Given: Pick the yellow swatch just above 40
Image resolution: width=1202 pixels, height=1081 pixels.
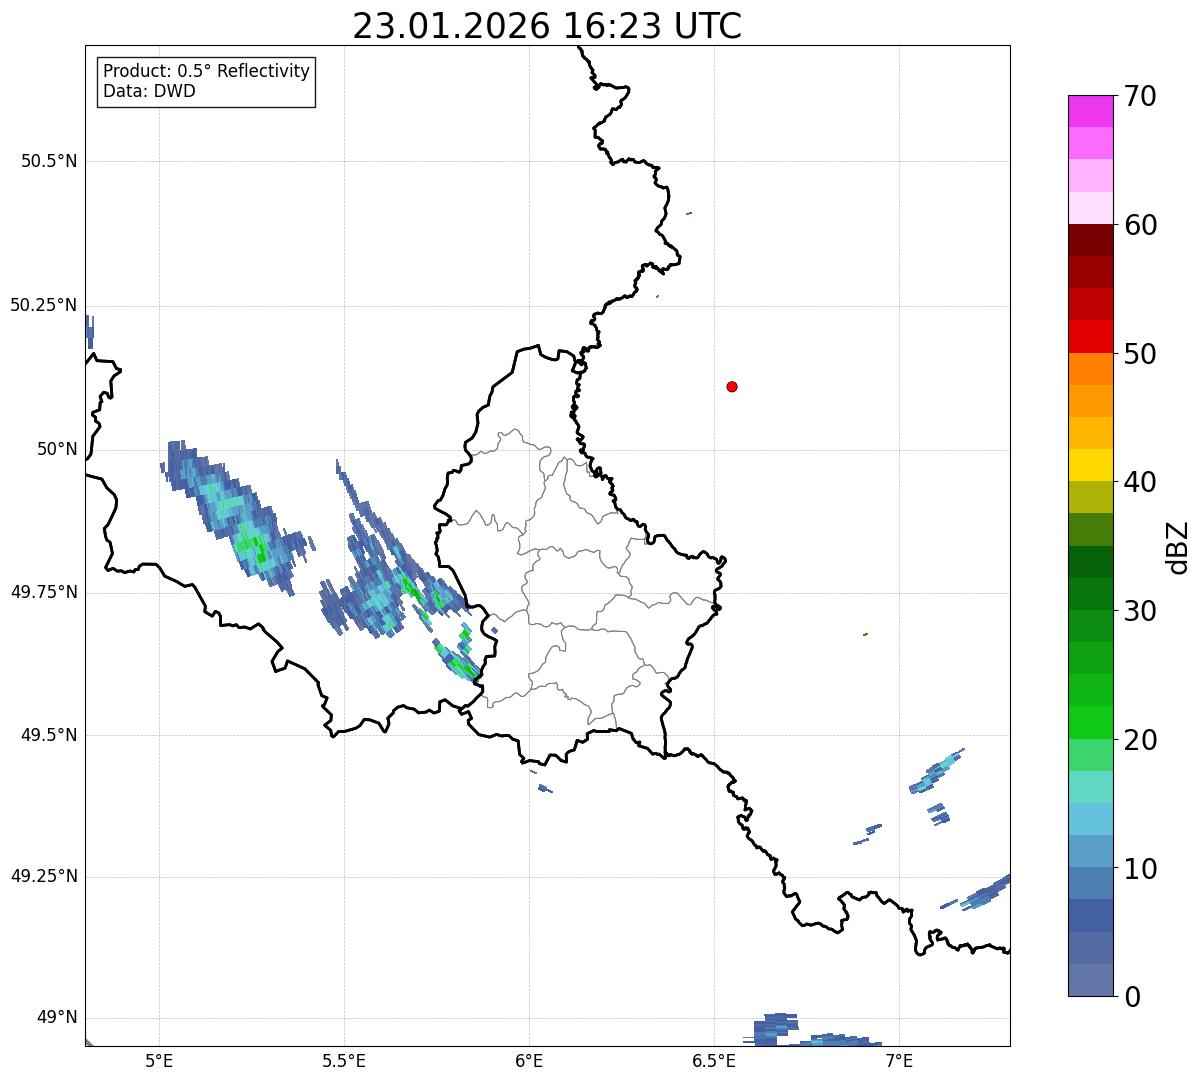Looking at the screenshot, I should (1090, 465).
